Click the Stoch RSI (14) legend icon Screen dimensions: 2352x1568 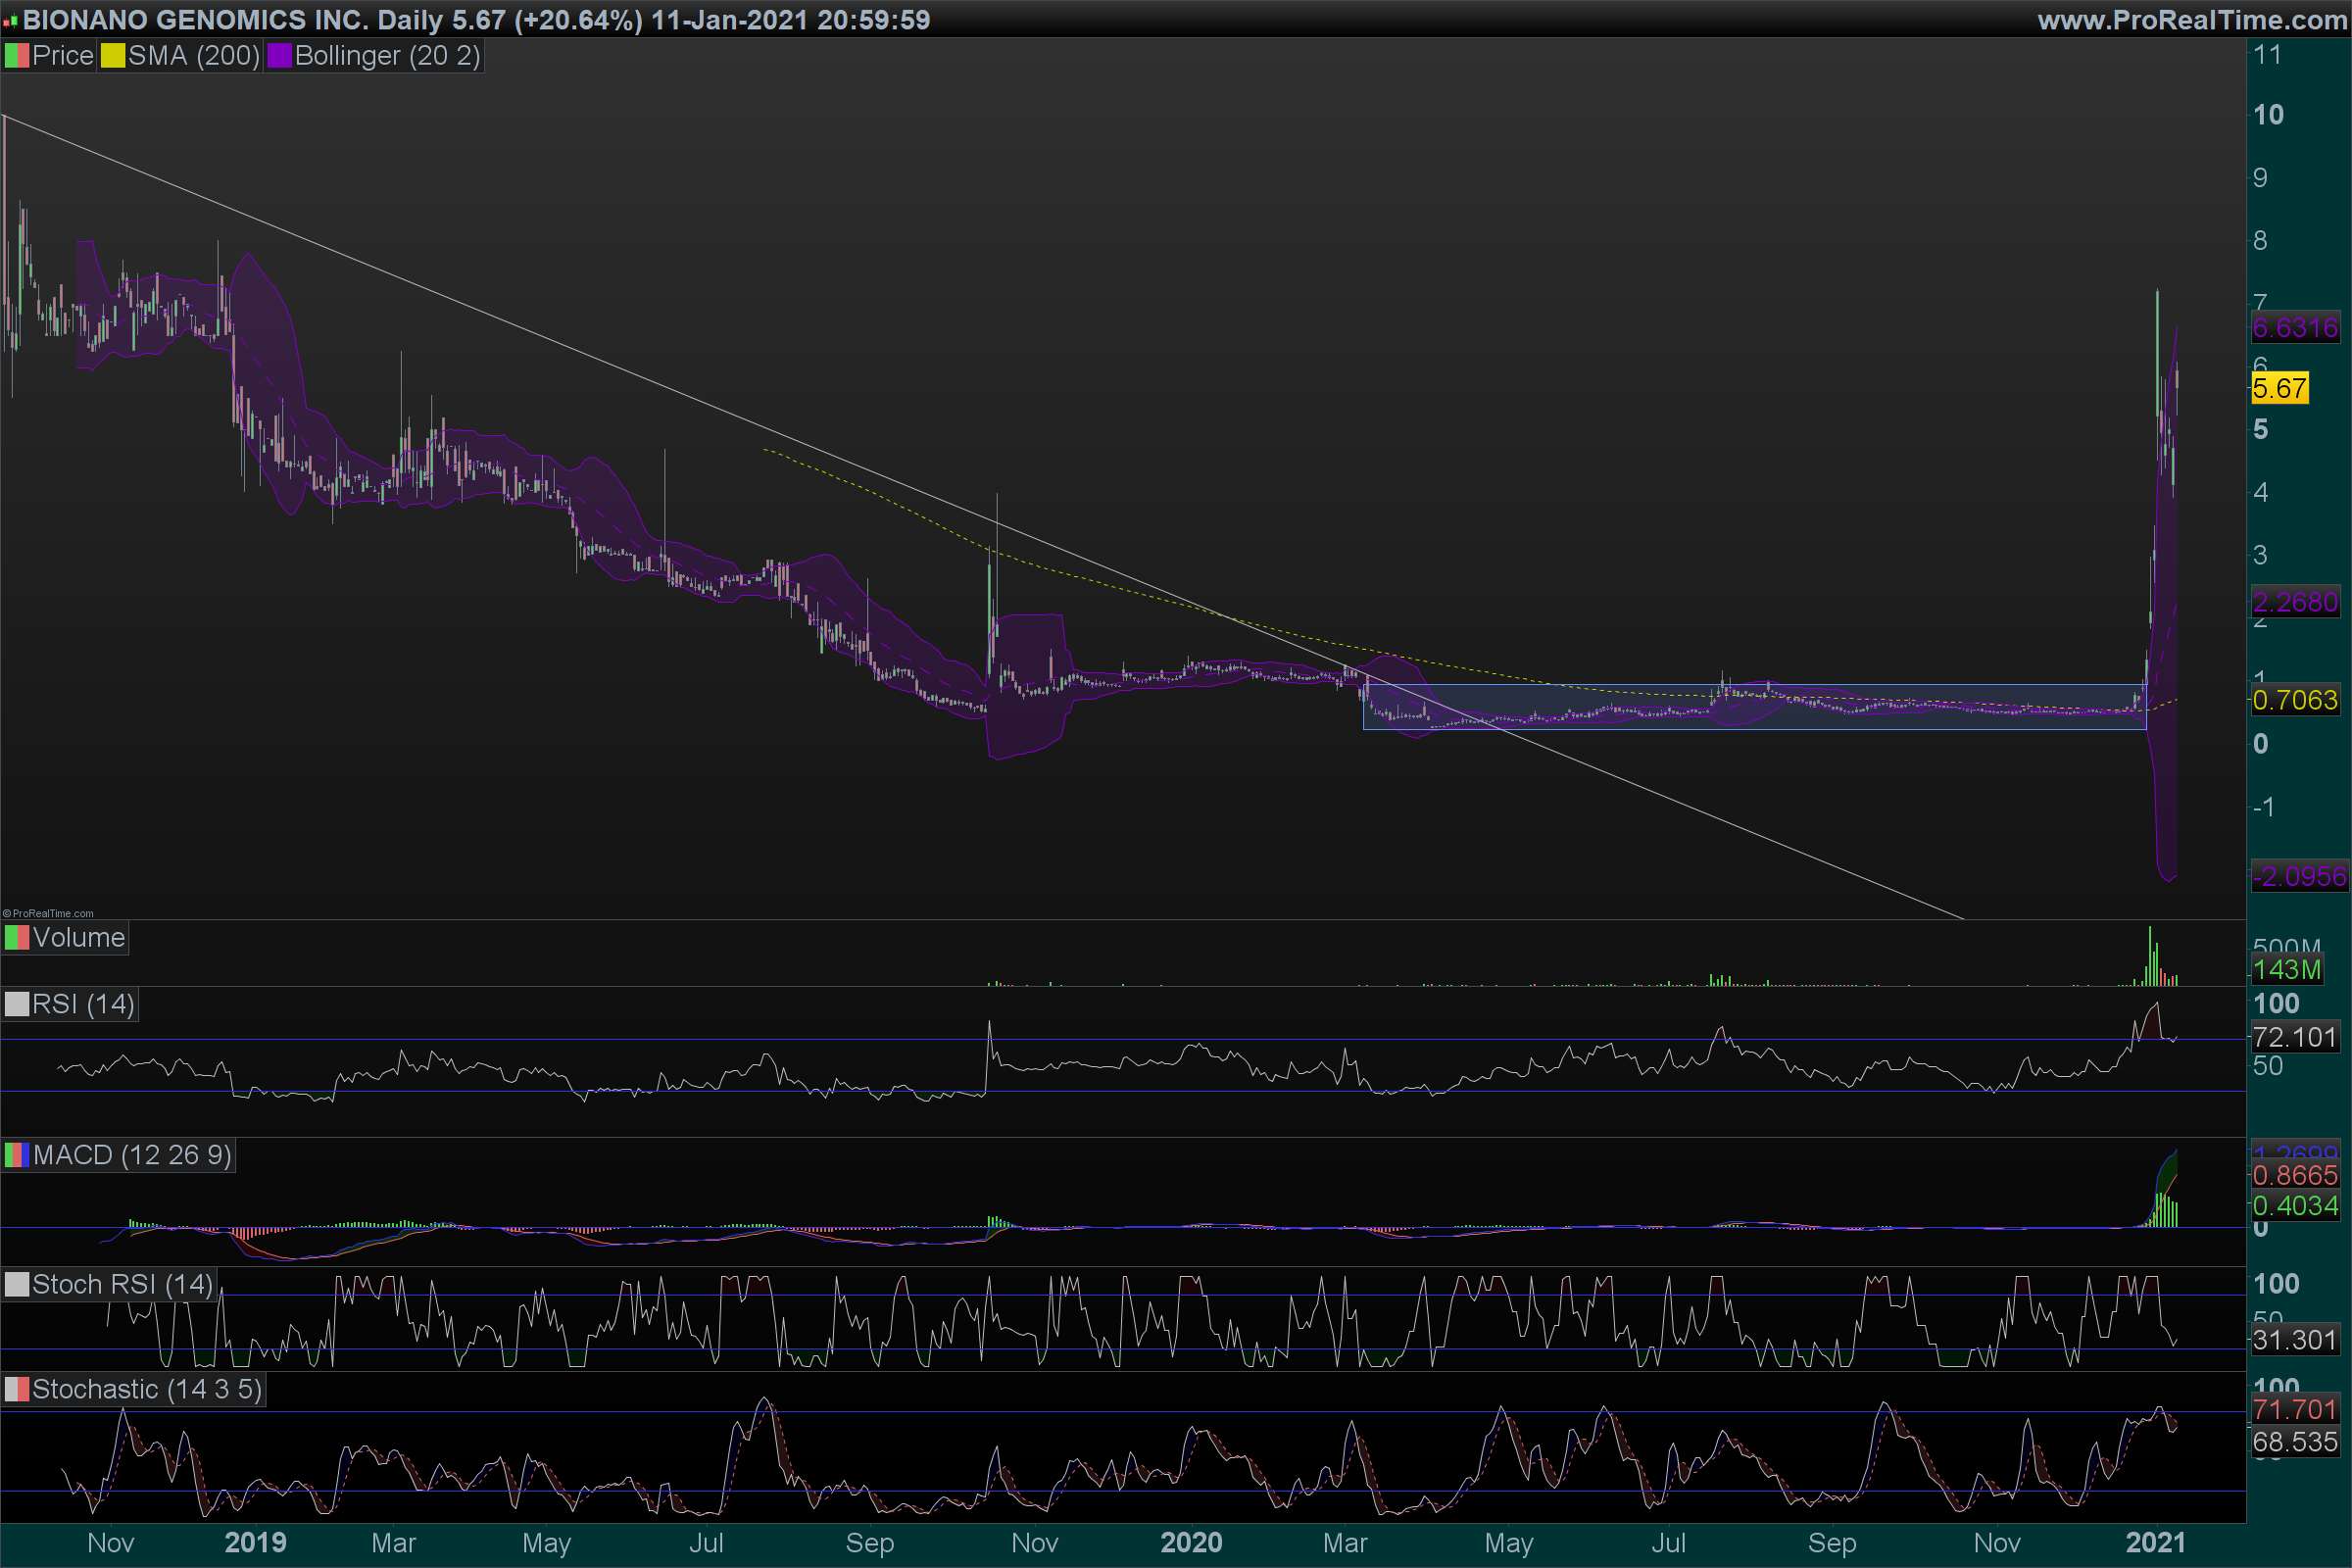tap(16, 1284)
